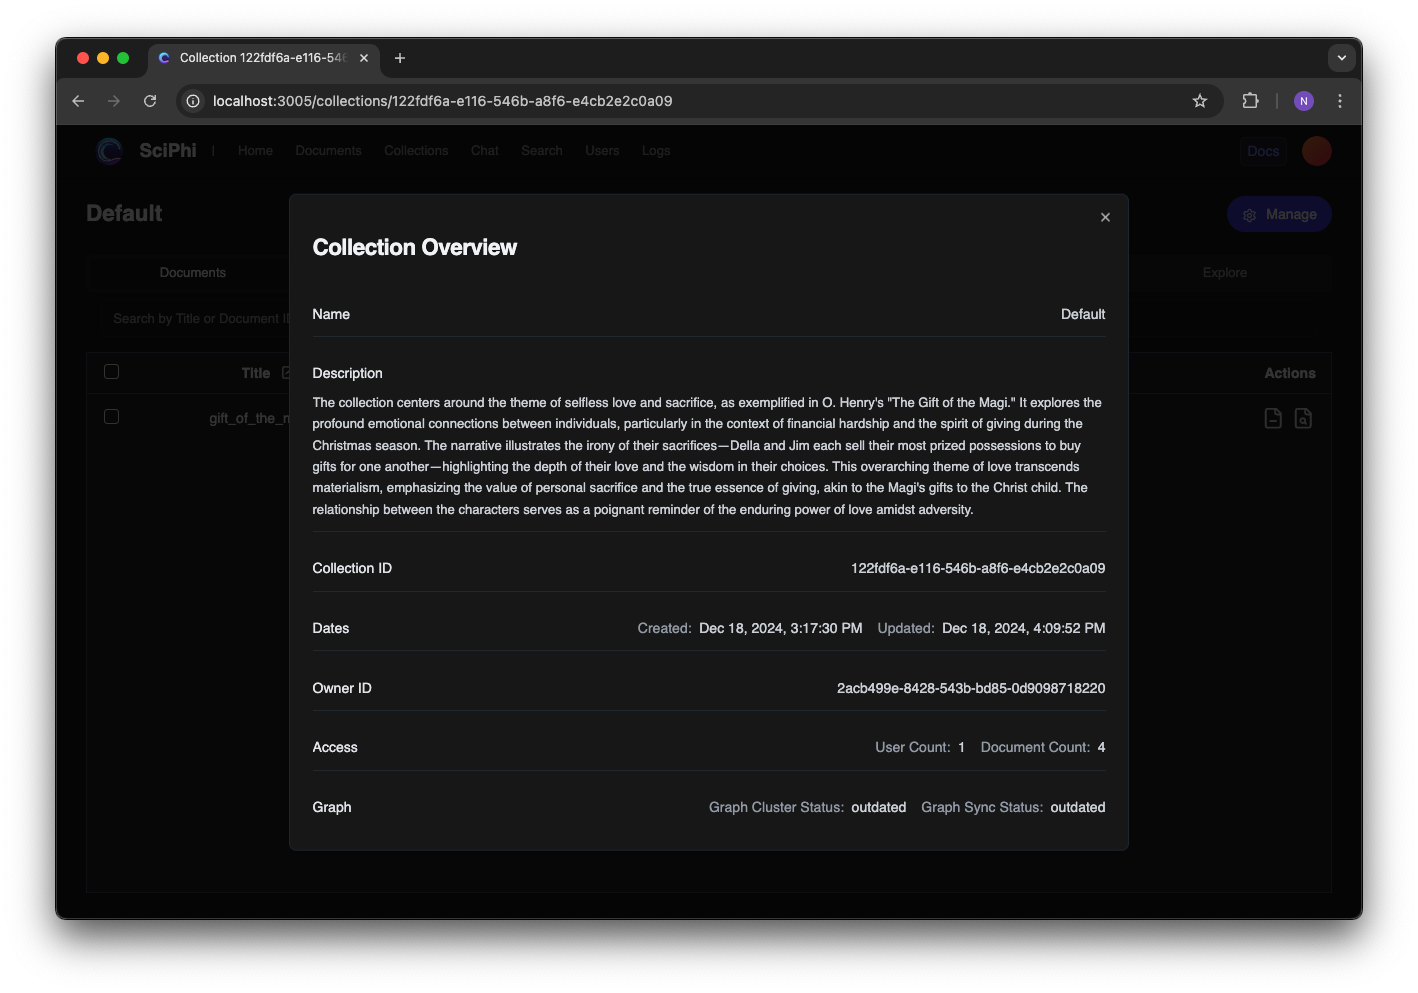1418x993 pixels.
Task: Toggle the select-all checkbox in table header
Action: tap(111, 372)
